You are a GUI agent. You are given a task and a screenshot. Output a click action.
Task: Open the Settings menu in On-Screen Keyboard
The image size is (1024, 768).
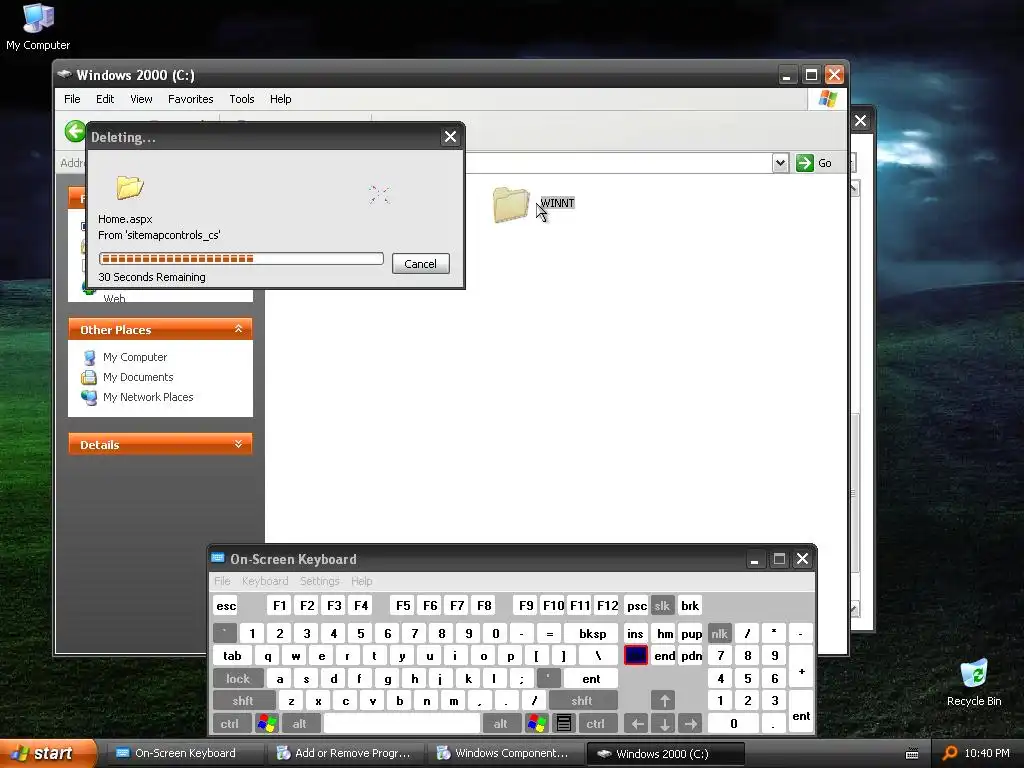tap(319, 581)
